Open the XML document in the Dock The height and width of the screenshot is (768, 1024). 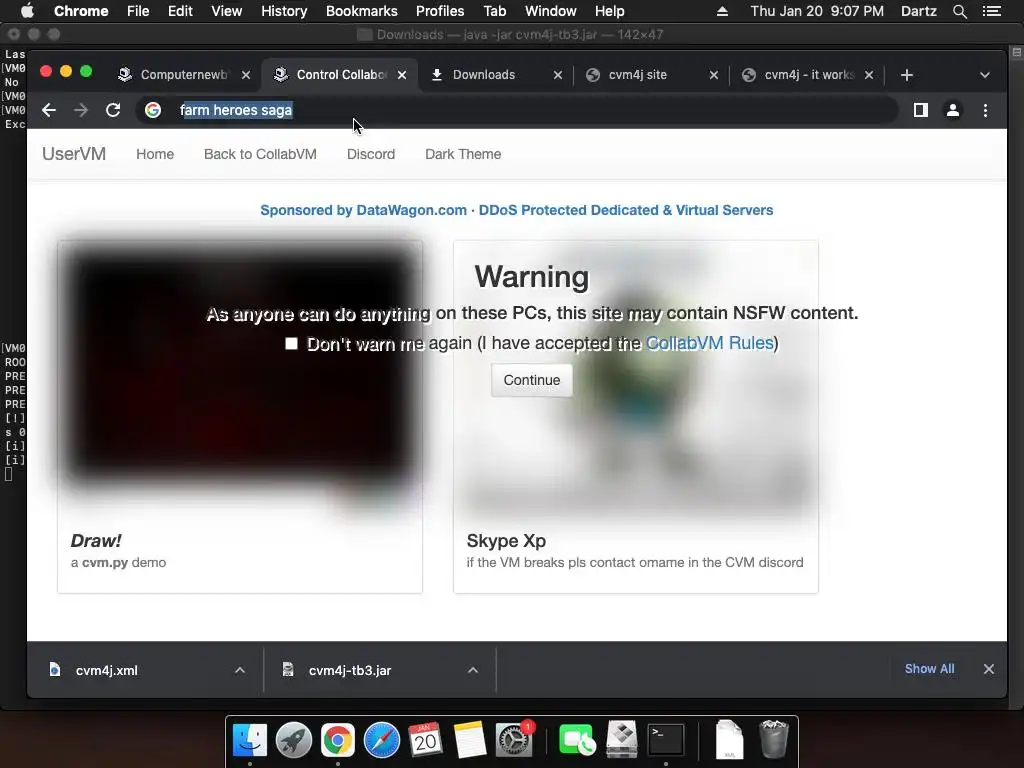(729, 740)
